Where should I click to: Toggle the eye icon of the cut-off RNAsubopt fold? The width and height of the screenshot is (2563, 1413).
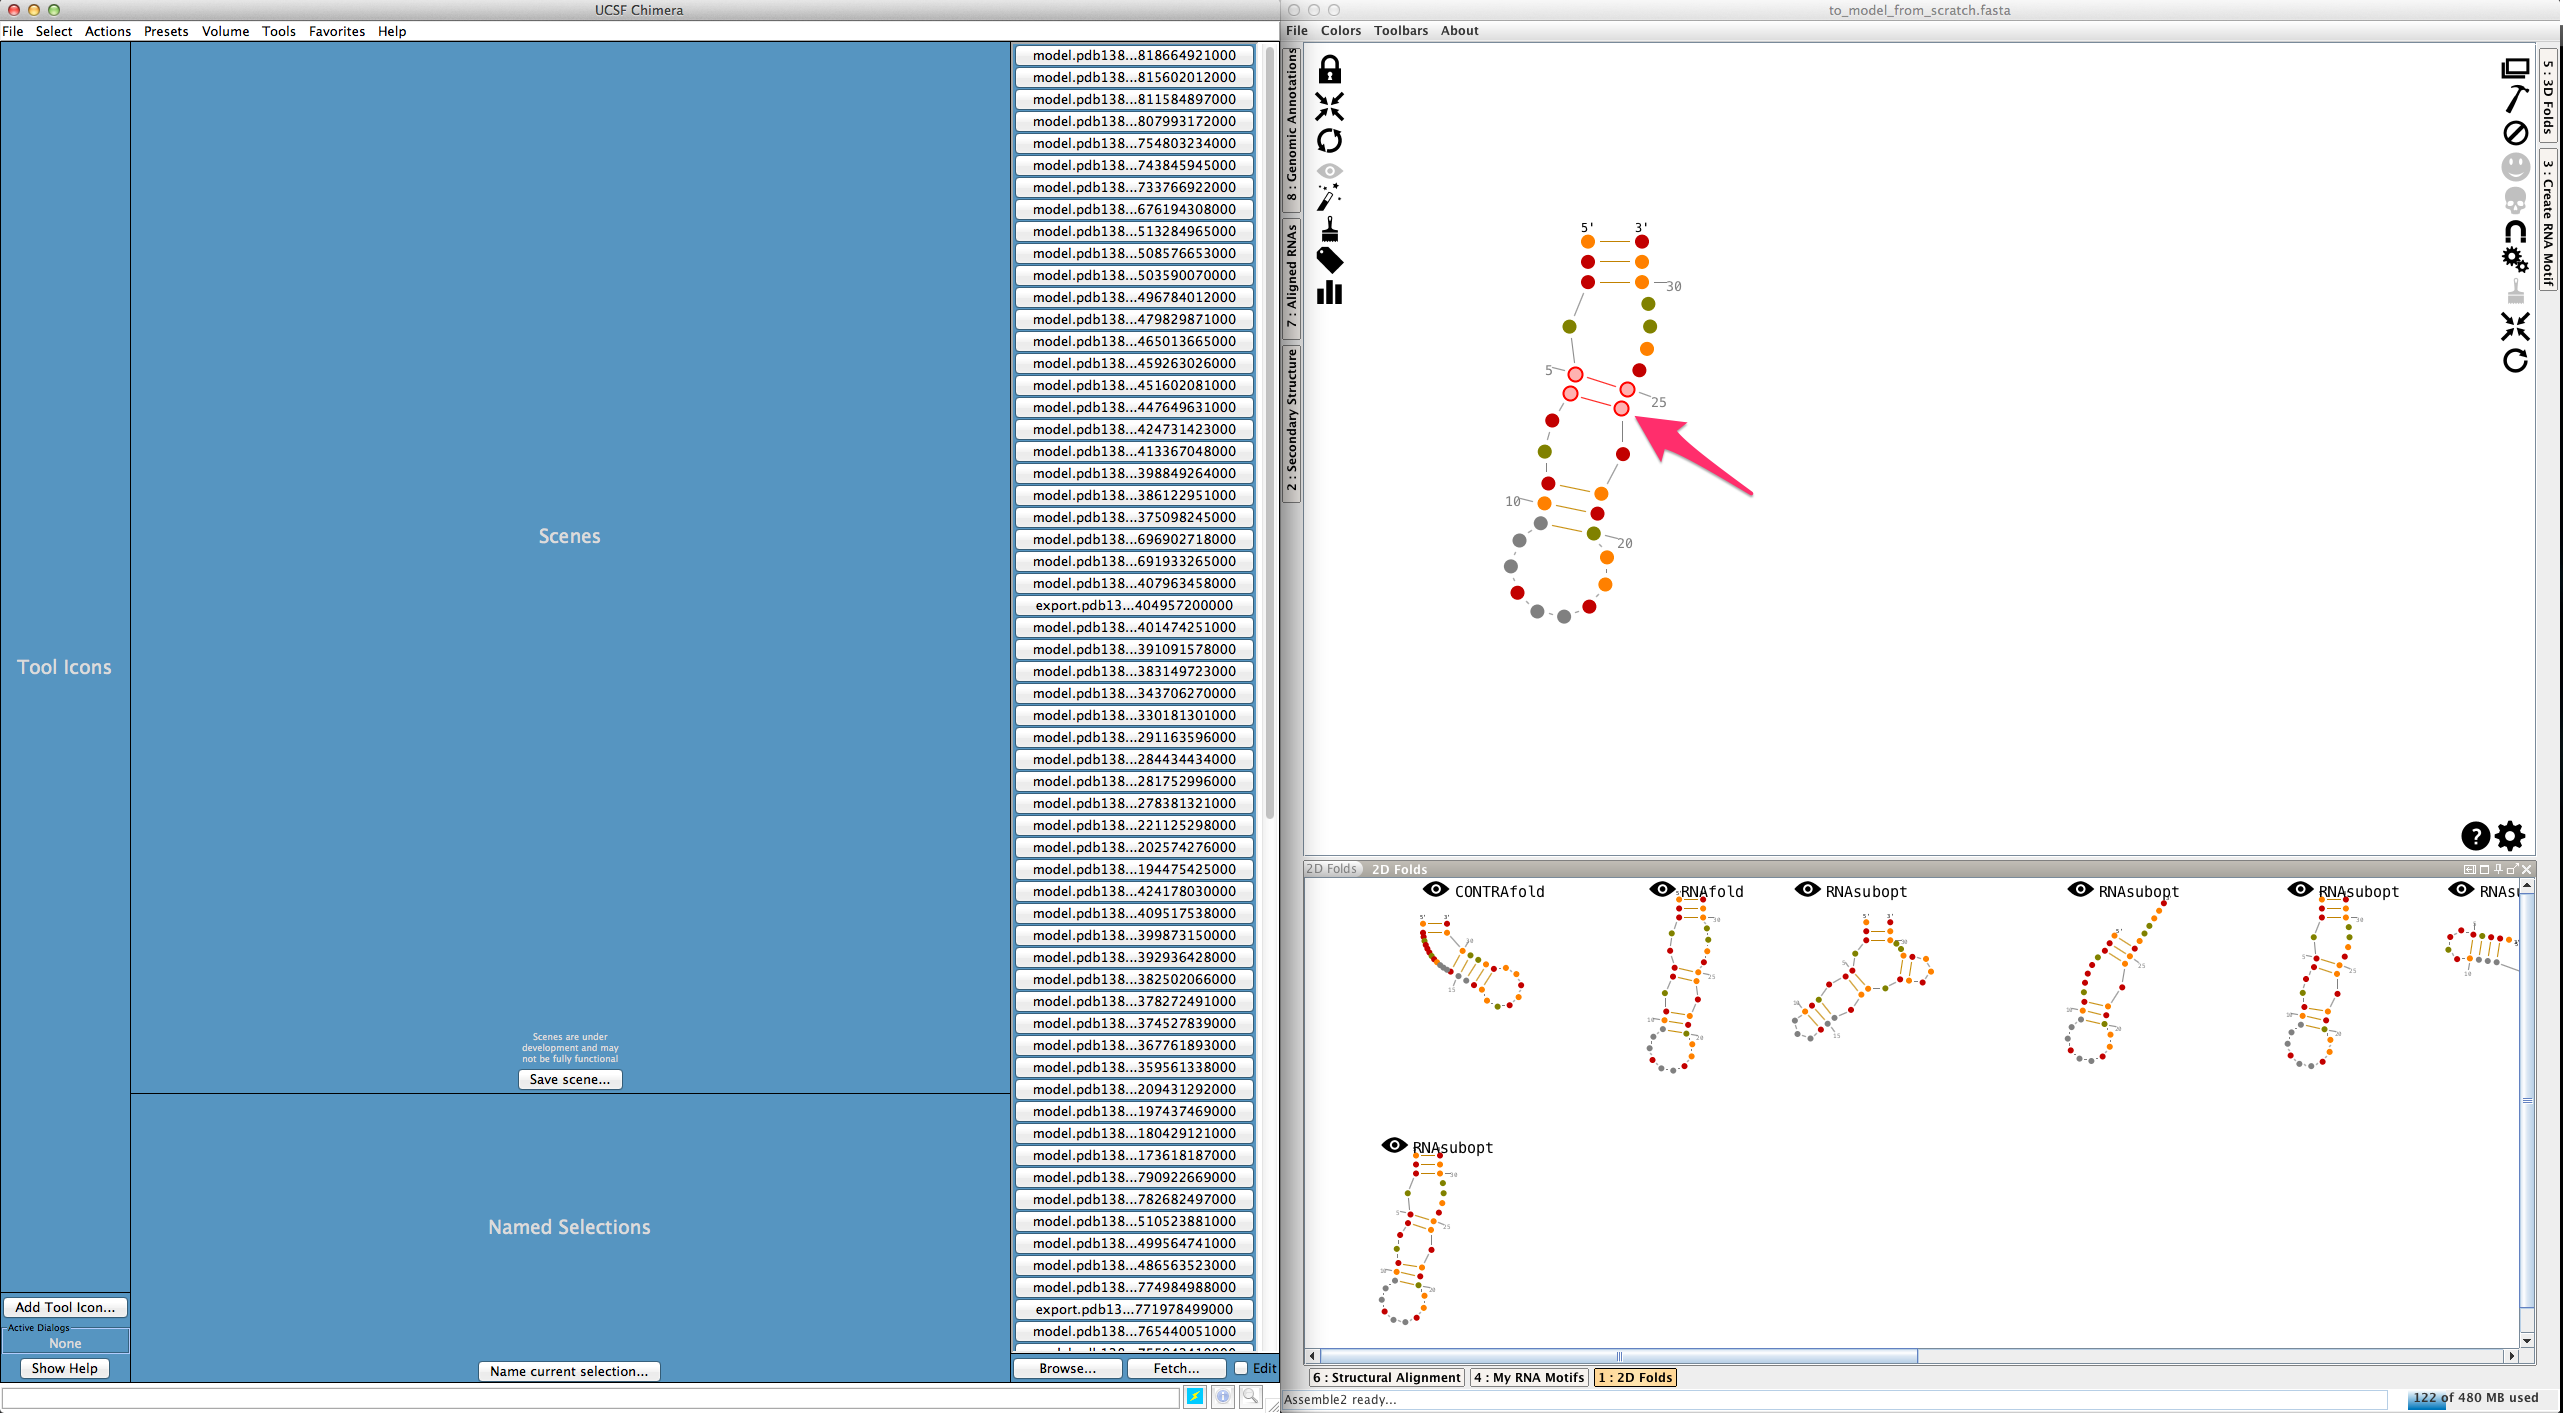click(x=2461, y=889)
